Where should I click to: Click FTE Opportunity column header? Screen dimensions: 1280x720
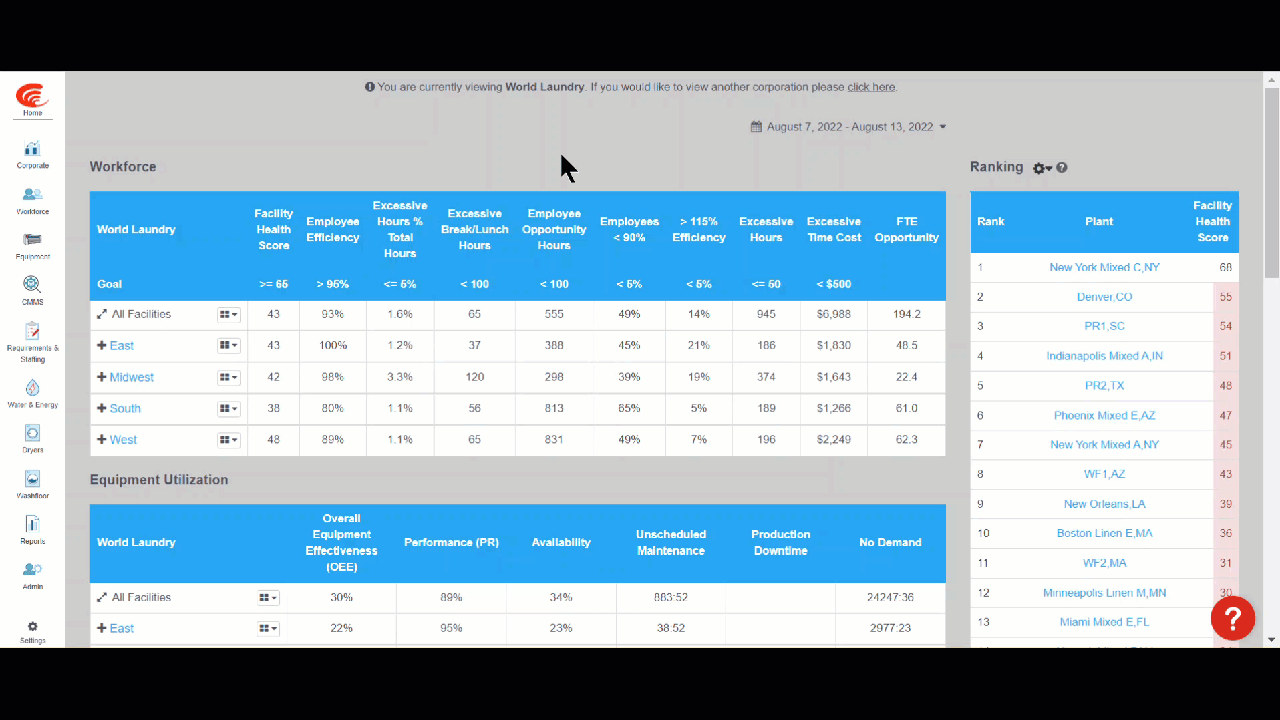[x=907, y=230]
